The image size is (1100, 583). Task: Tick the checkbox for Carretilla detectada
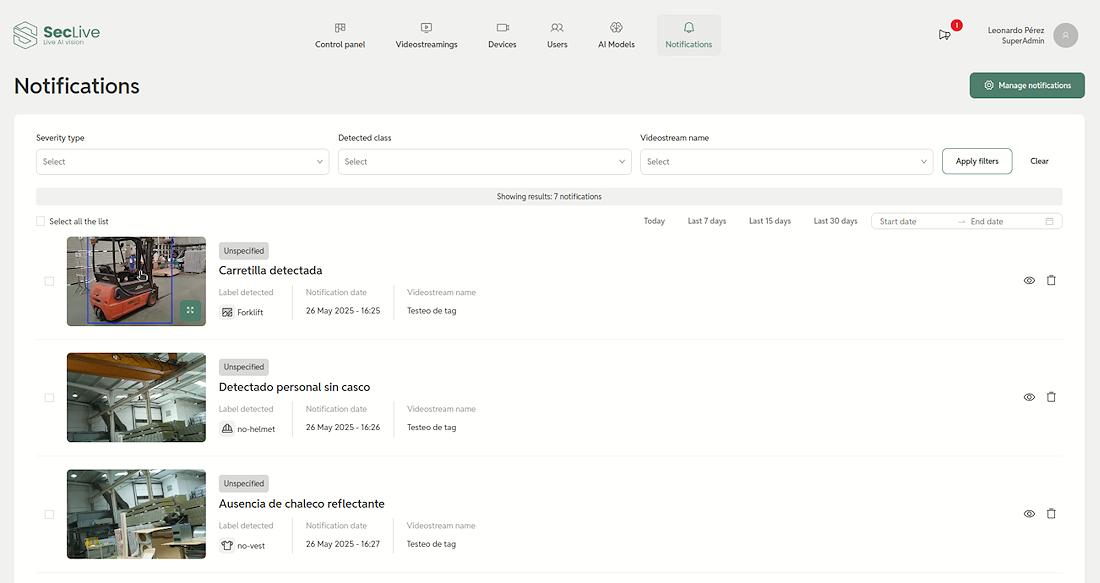tap(49, 281)
